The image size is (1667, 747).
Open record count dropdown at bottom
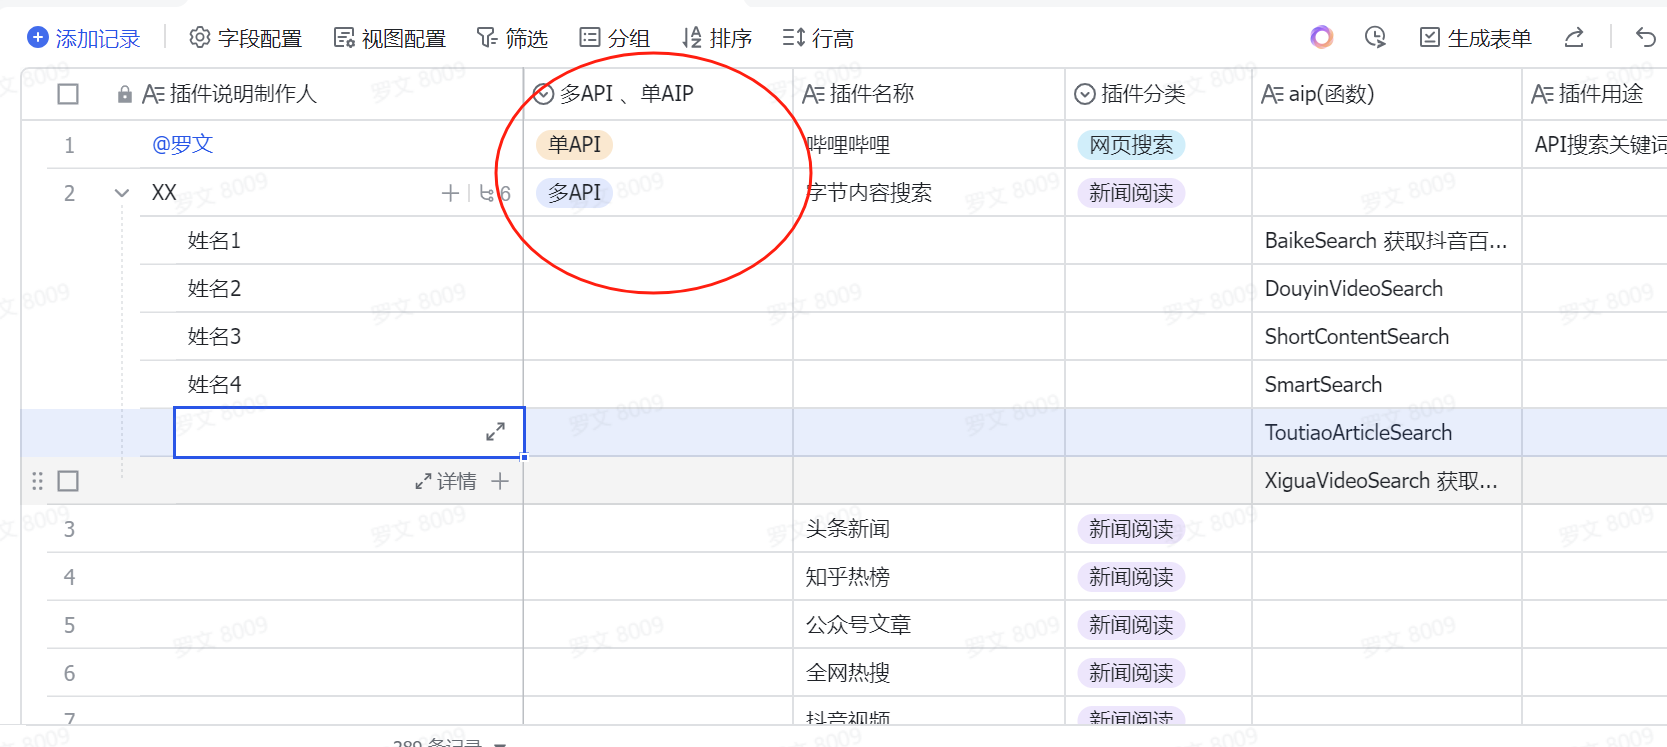point(500,742)
